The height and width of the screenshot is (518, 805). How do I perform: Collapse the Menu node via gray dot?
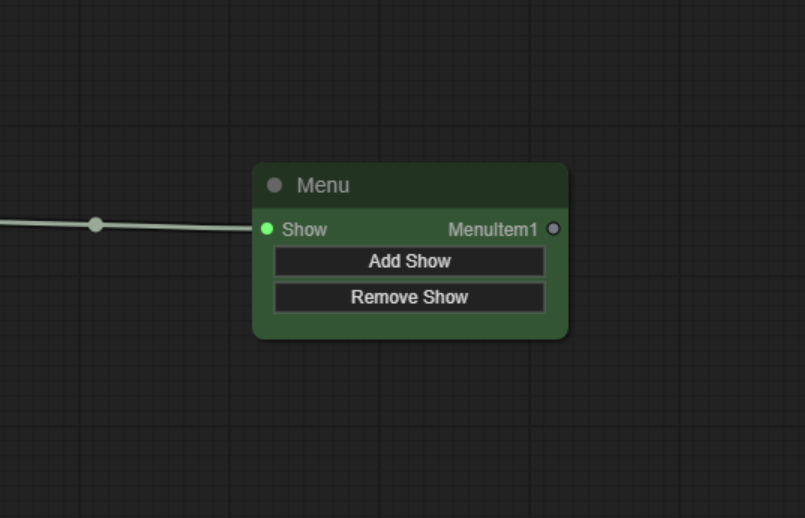pyautogui.click(x=274, y=185)
